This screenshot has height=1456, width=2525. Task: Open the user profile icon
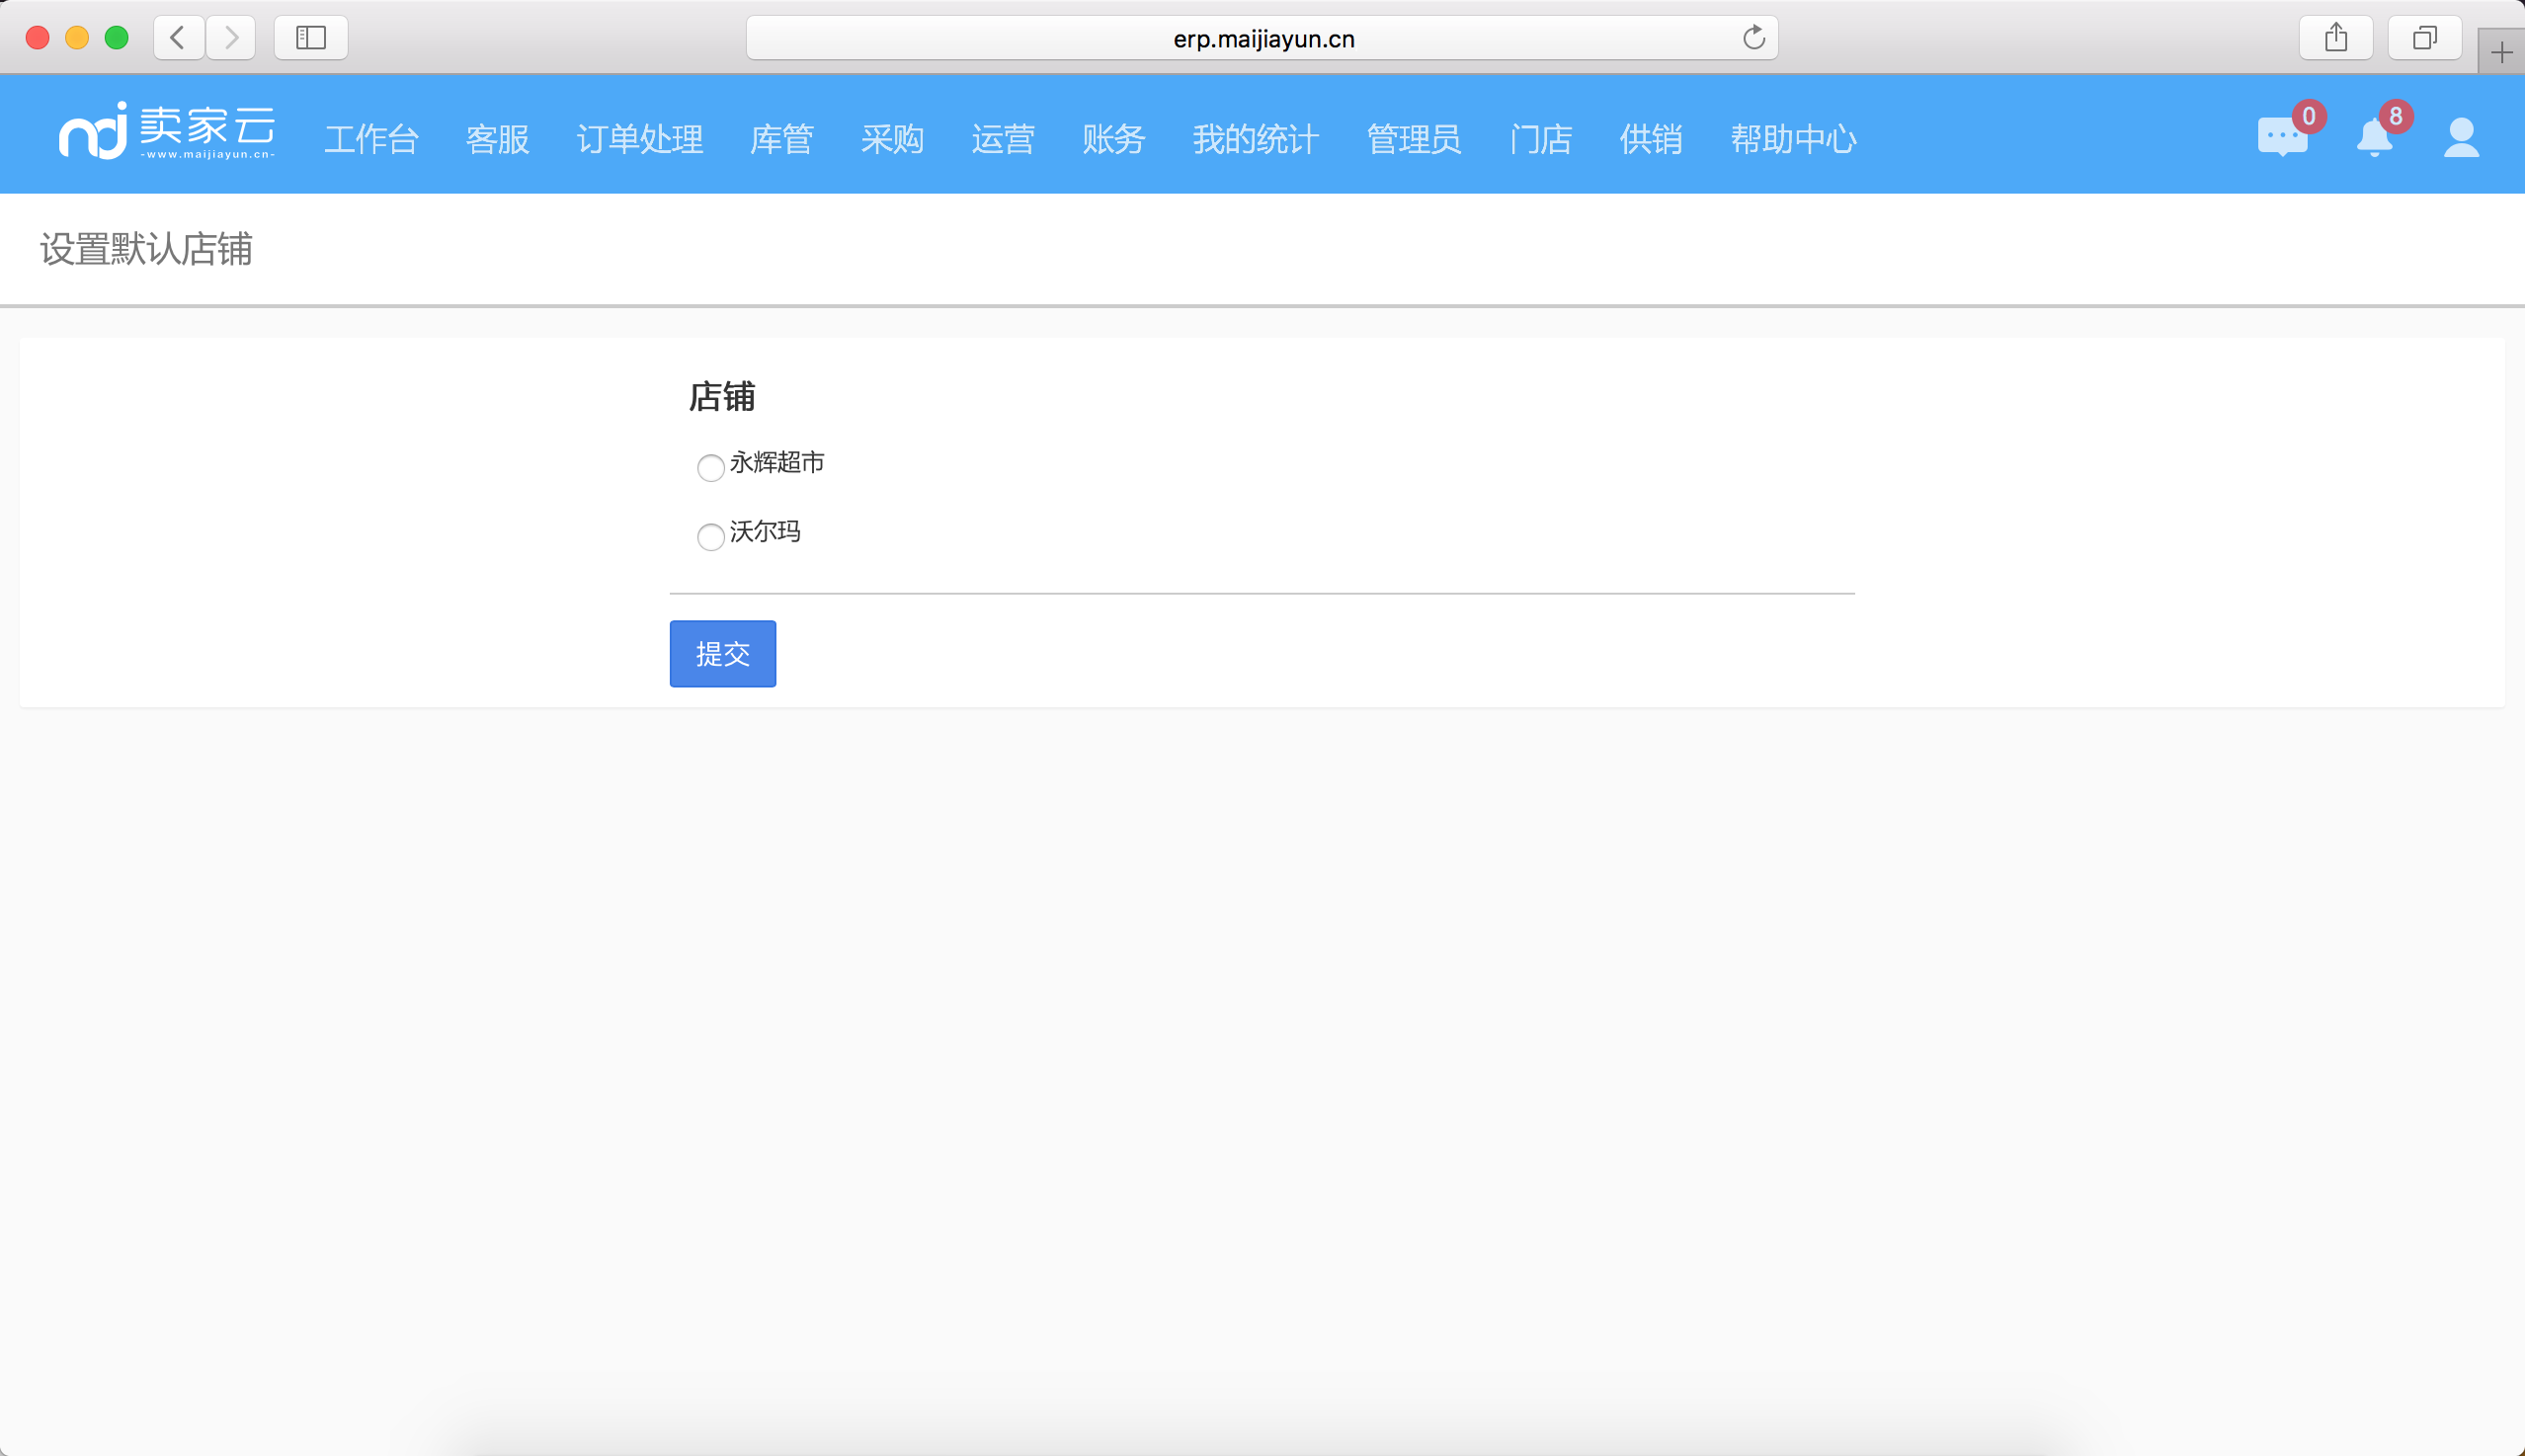coord(2461,138)
